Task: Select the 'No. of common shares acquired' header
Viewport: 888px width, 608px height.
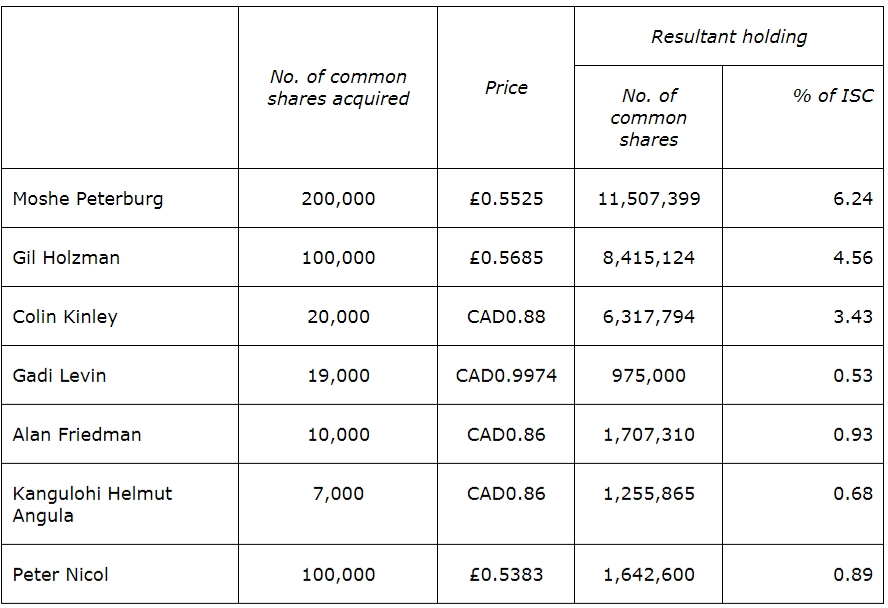Action: 338,88
